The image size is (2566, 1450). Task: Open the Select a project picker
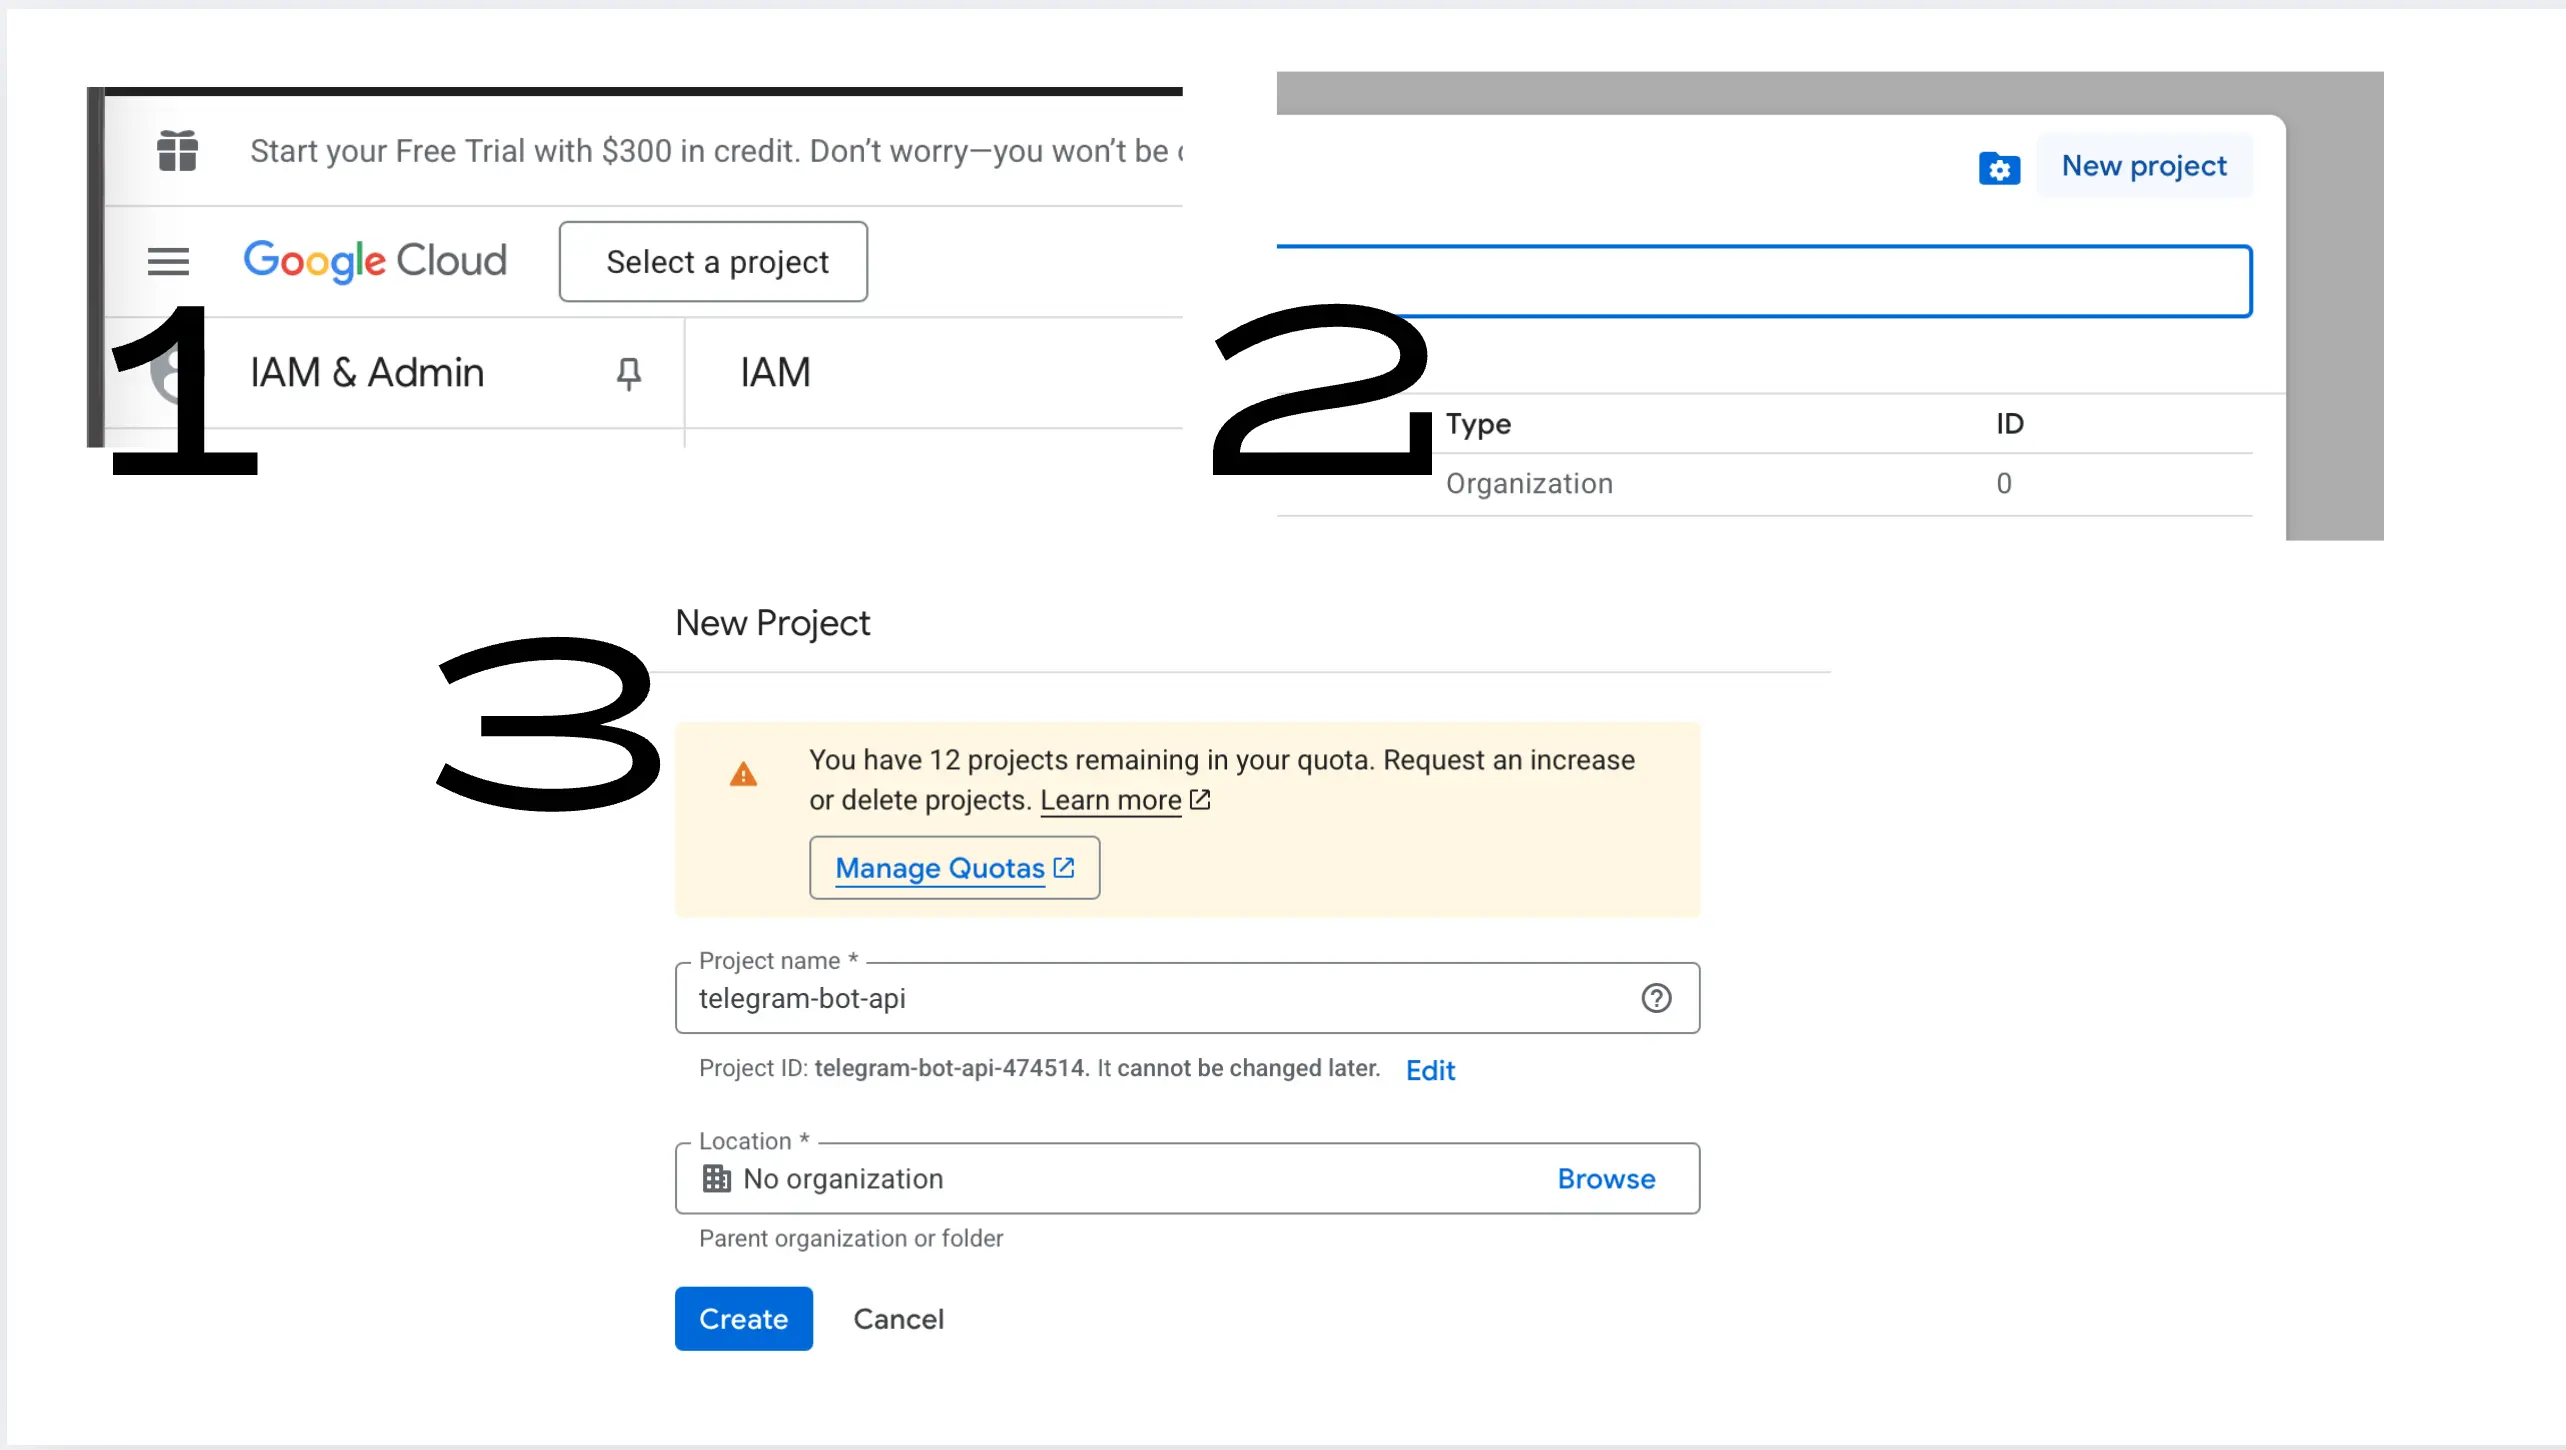pyautogui.click(x=713, y=262)
